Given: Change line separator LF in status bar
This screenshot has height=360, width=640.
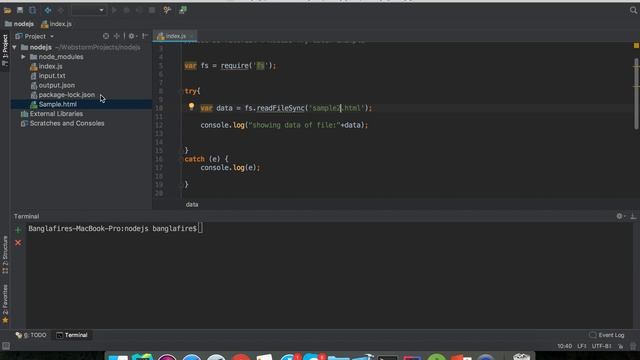Looking at the screenshot, I should [x=582, y=346].
